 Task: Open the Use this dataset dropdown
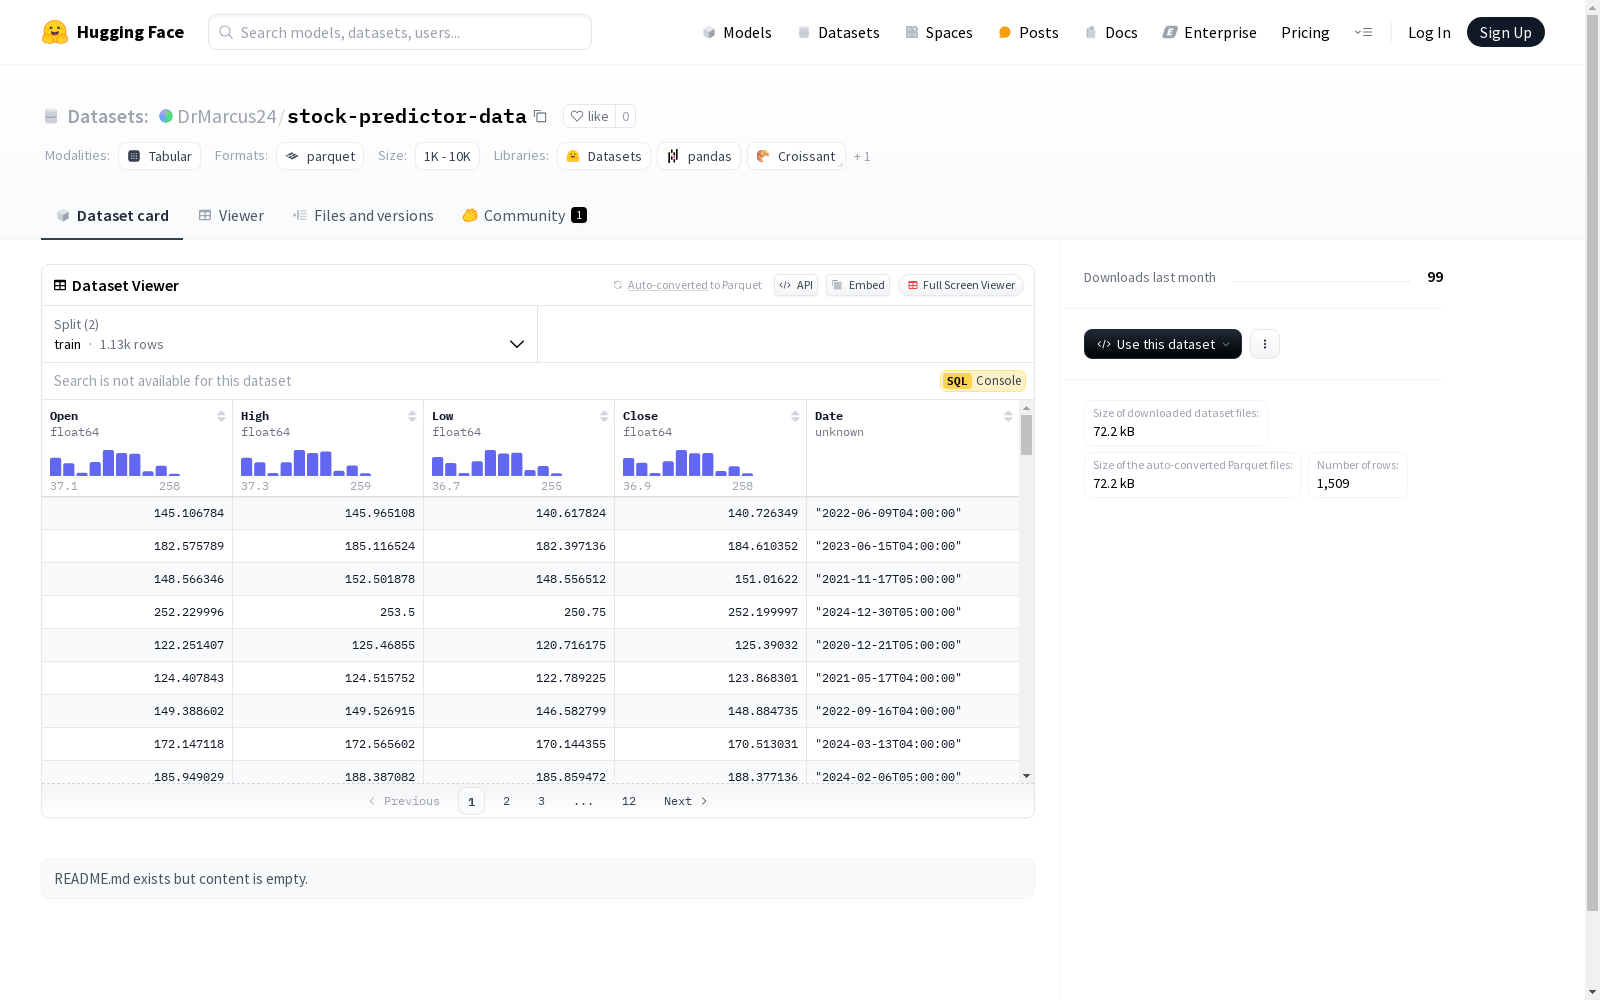(x=1163, y=344)
